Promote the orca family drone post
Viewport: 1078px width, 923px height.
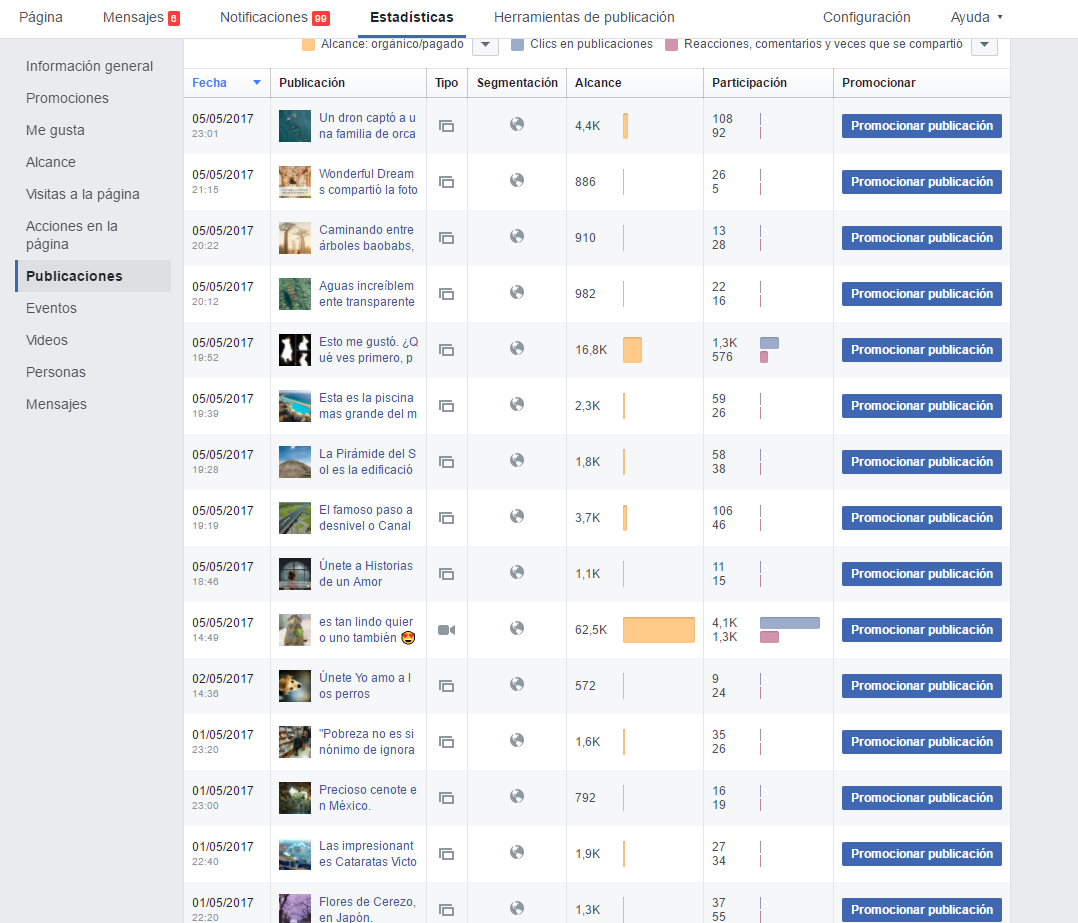921,126
